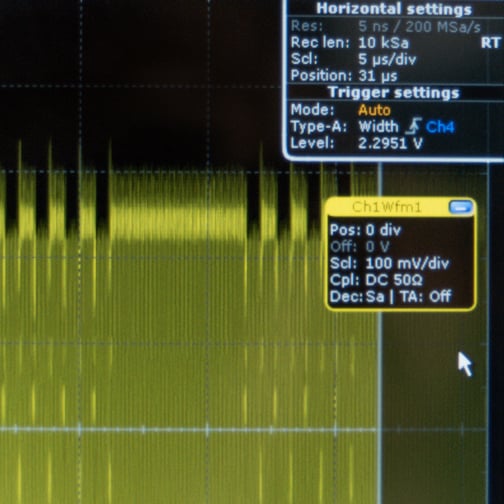Change channel Scl 100 mV/div

tap(407, 263)
